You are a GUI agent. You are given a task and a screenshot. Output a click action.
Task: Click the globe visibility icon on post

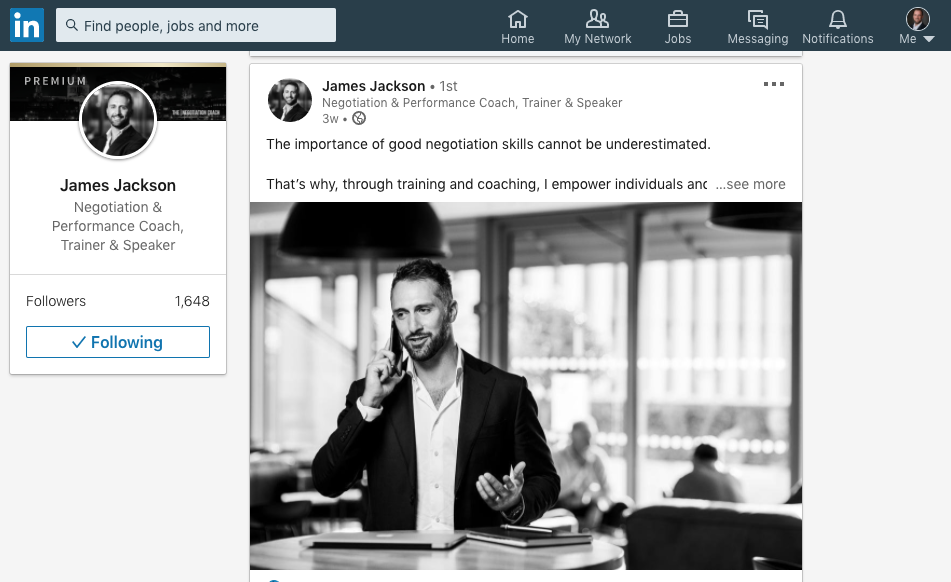coord(359,118)
